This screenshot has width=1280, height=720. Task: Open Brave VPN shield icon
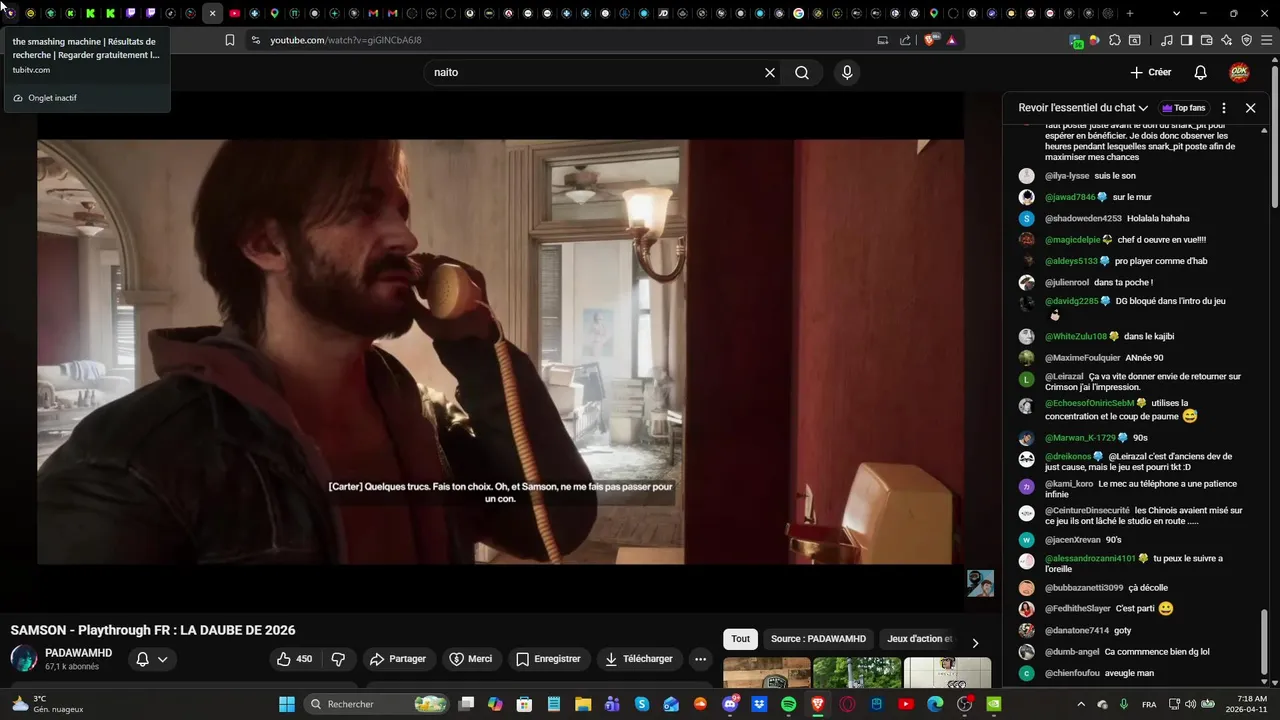coord(1246,40)
